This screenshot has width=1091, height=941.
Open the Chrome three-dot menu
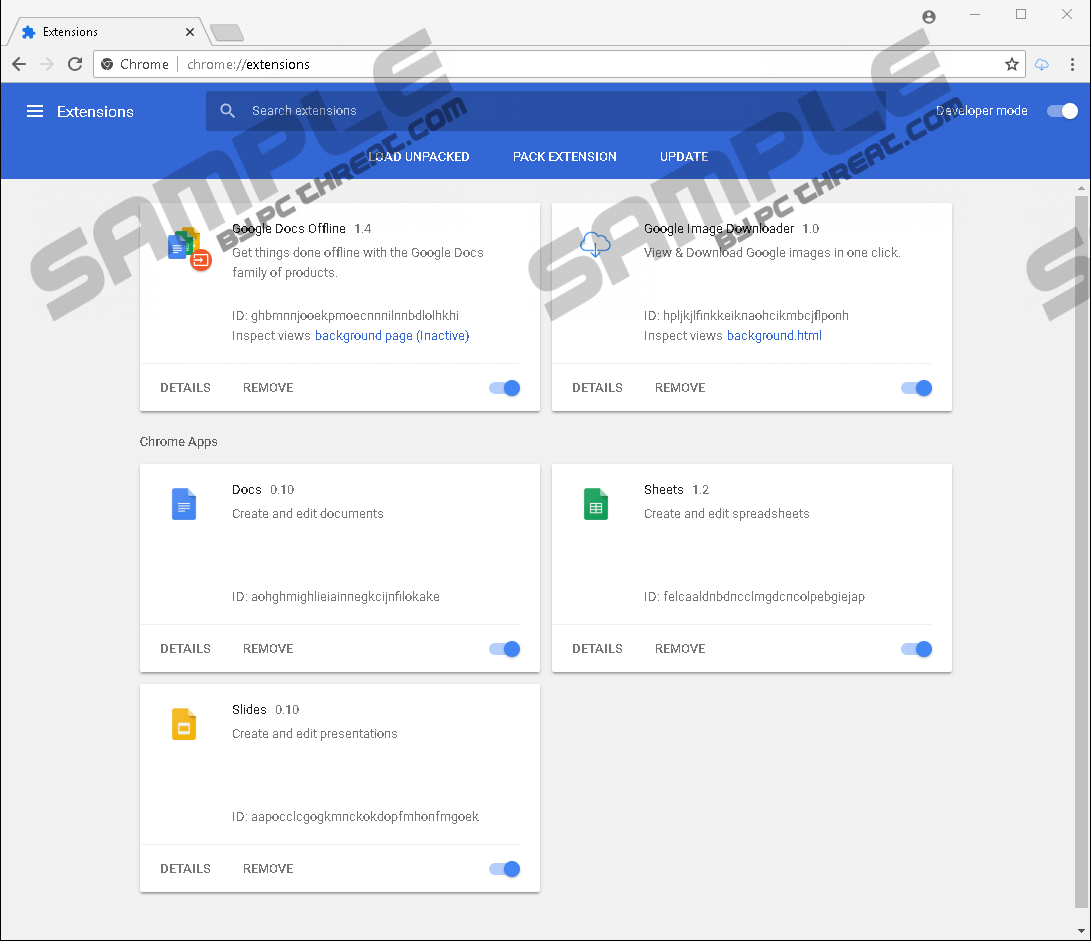point(1072,64)
